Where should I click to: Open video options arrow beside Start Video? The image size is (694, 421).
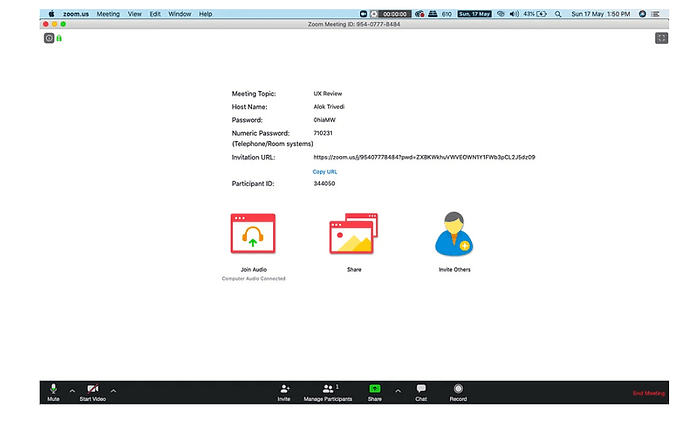click(x=113, y=391)
